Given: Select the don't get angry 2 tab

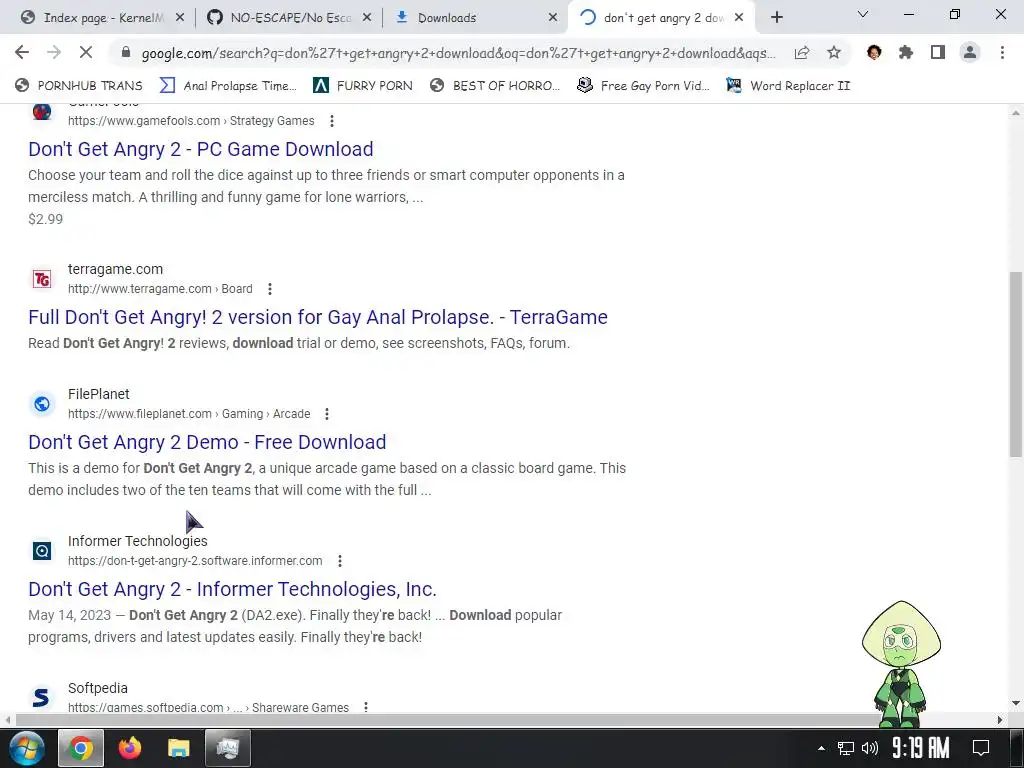Looking at the screenshot, I should pos(661,18).
